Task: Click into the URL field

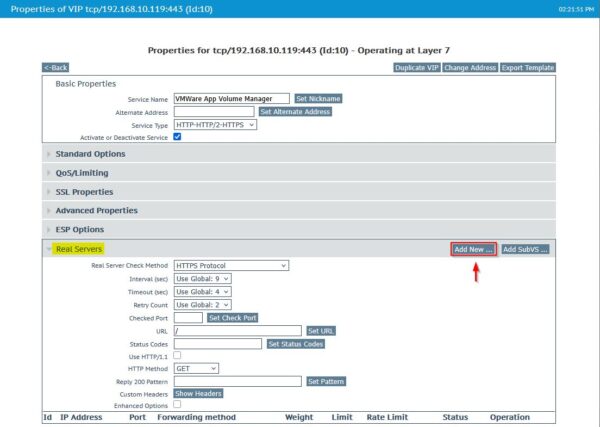Action: (x=237, y=331)
